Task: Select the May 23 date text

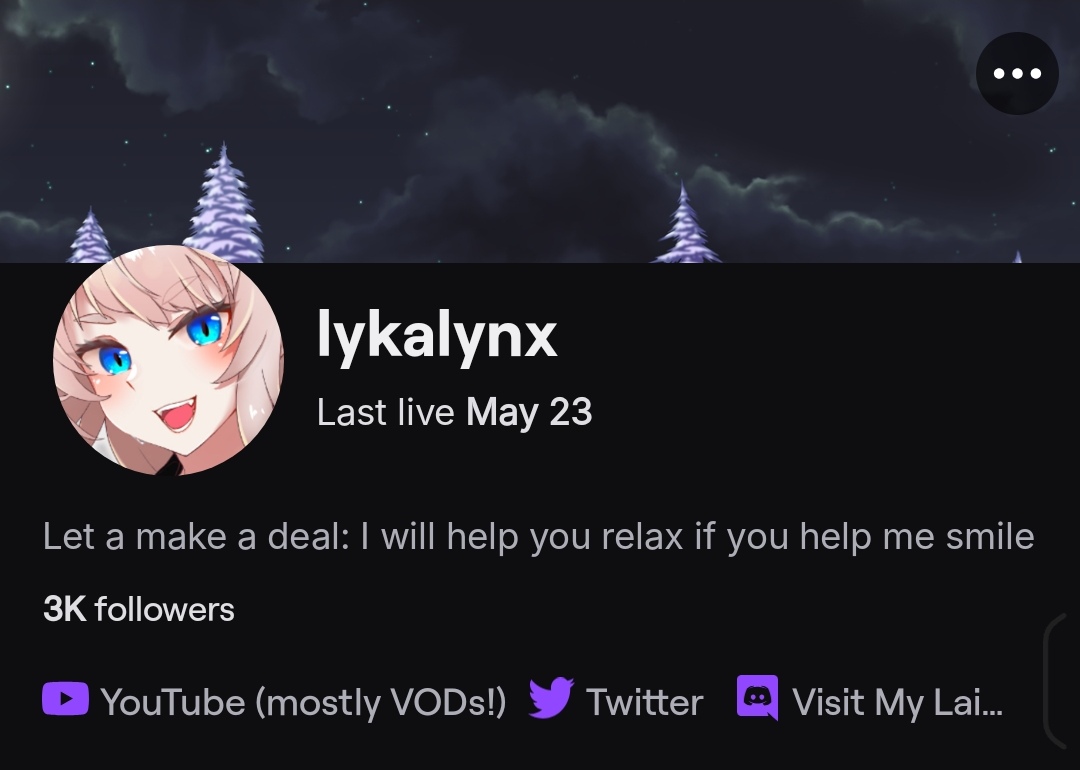Action: [529, 413]
